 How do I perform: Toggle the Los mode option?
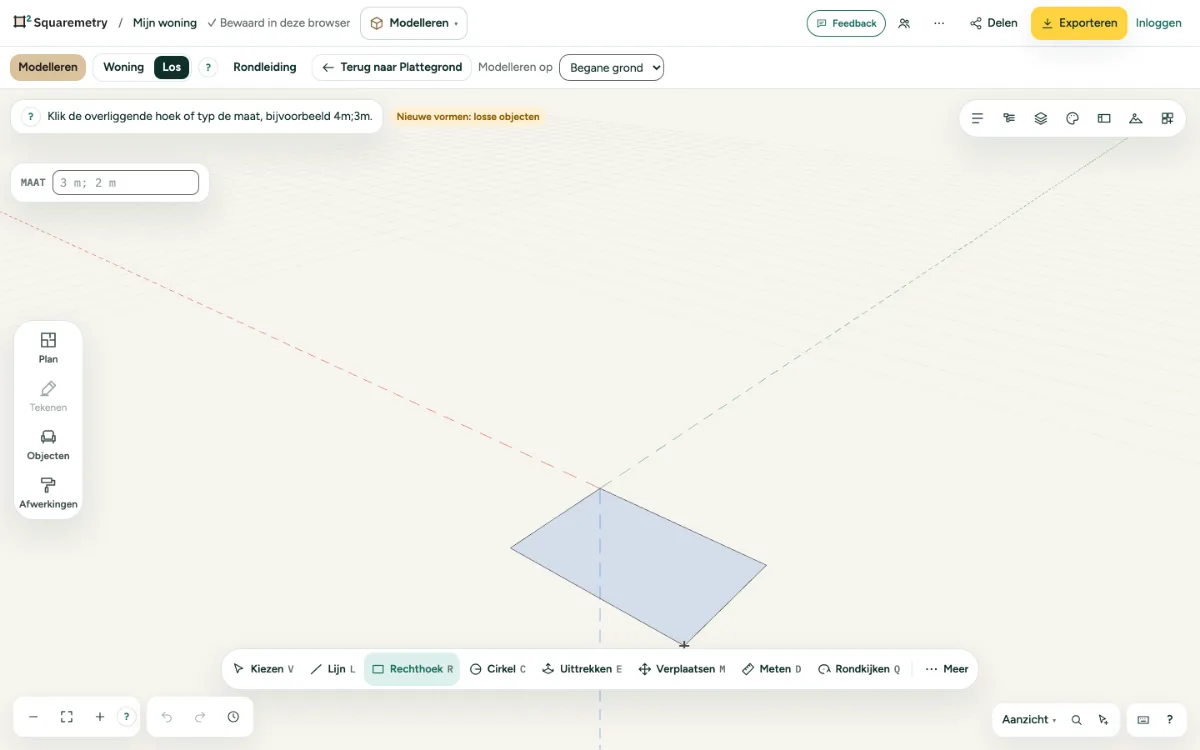point(172,67)
